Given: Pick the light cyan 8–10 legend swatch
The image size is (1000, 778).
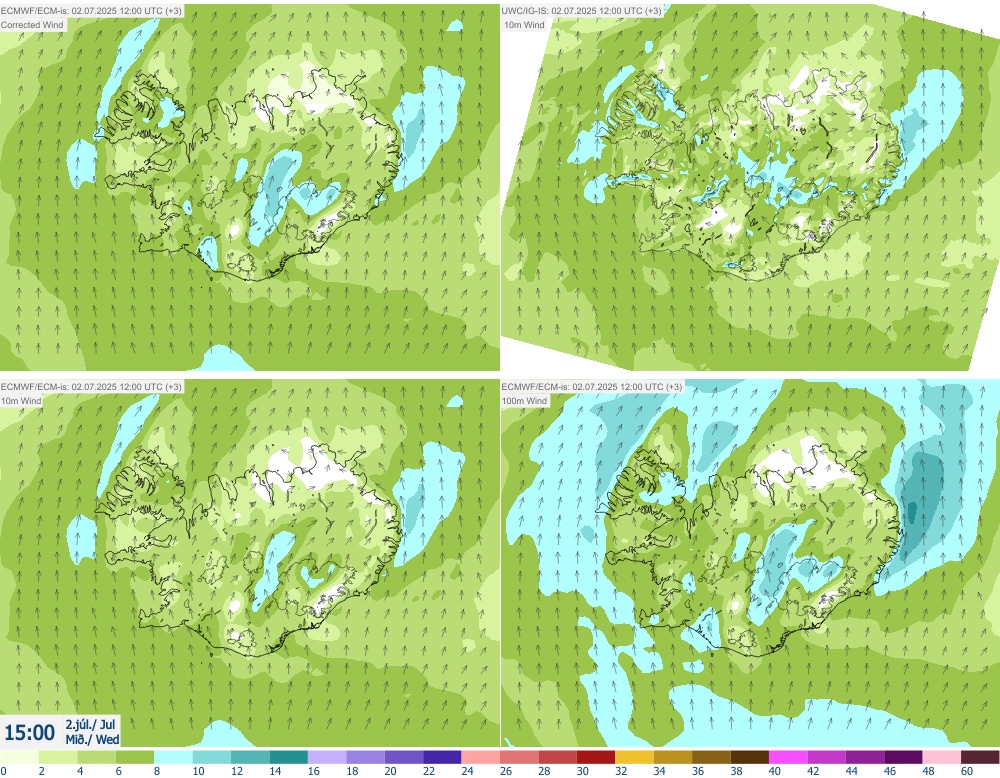Looking at the screenshot, I should tap(173, 757).
